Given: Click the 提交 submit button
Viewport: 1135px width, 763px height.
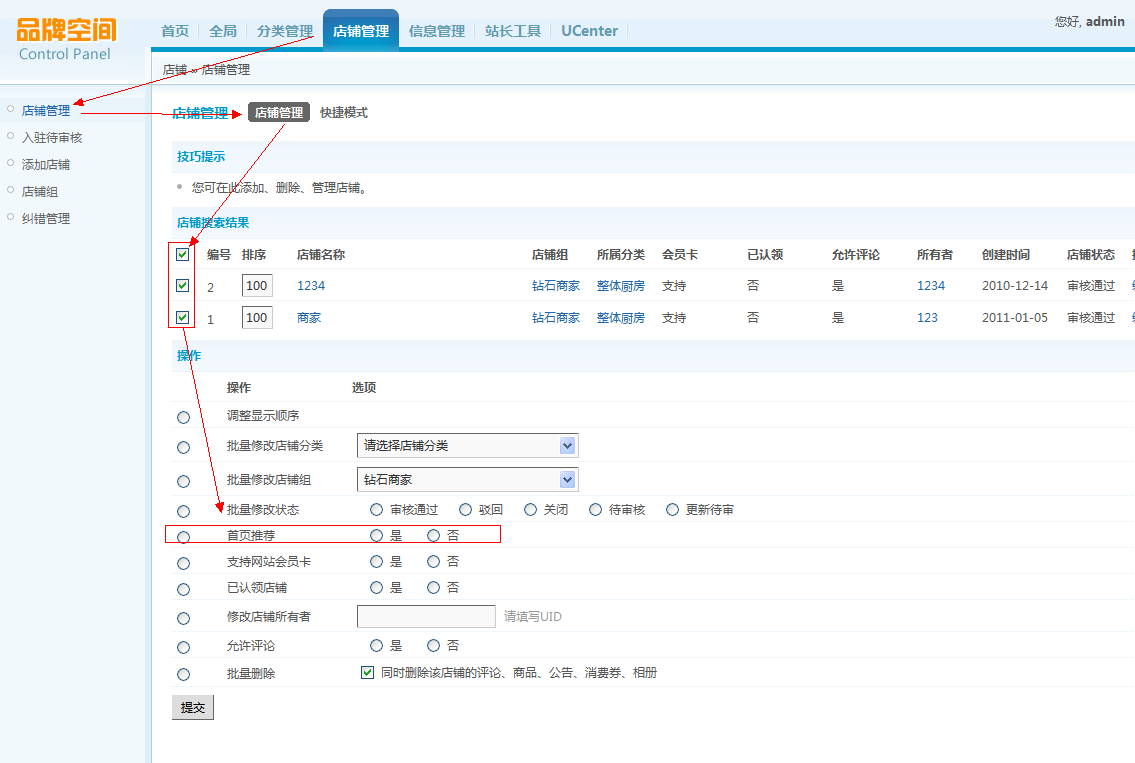Looking at the screenshot, I should coord(192,707).
